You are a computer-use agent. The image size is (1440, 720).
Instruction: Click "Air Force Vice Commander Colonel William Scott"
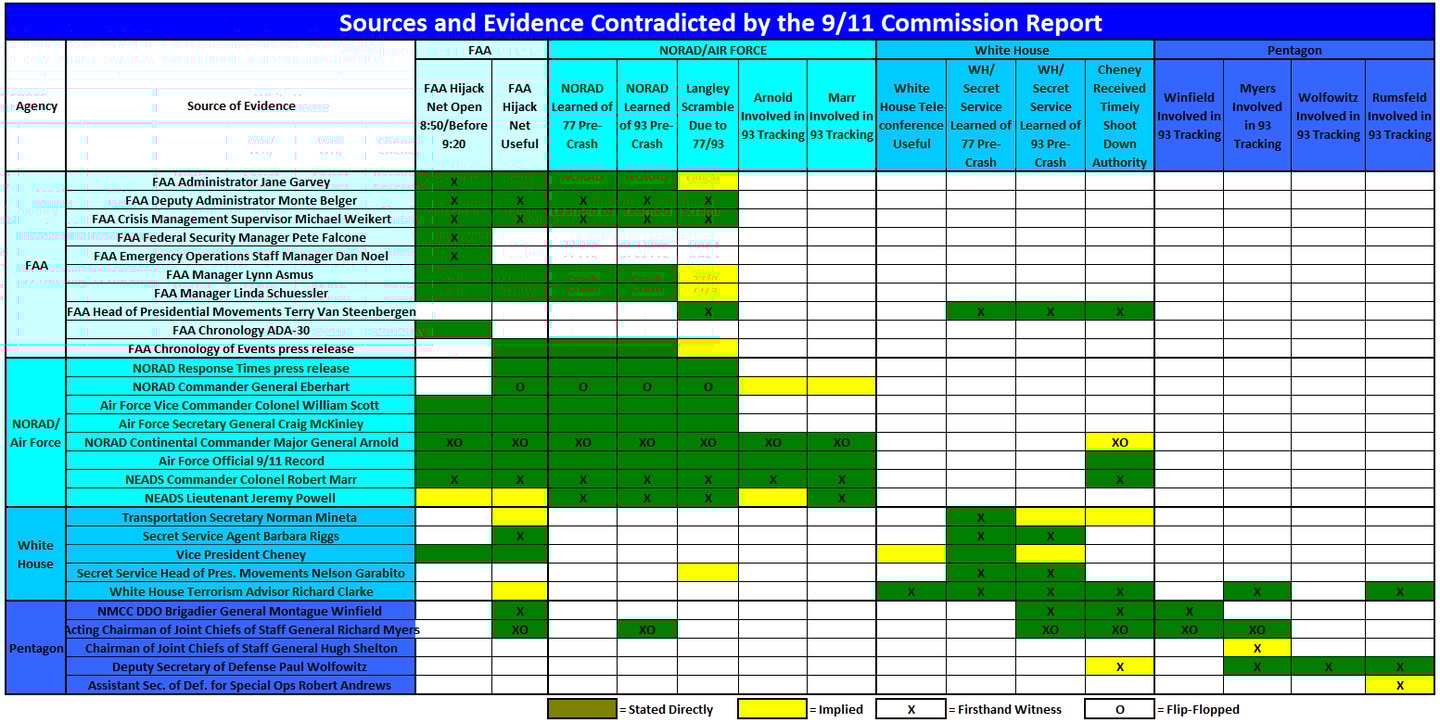point(241,405)
